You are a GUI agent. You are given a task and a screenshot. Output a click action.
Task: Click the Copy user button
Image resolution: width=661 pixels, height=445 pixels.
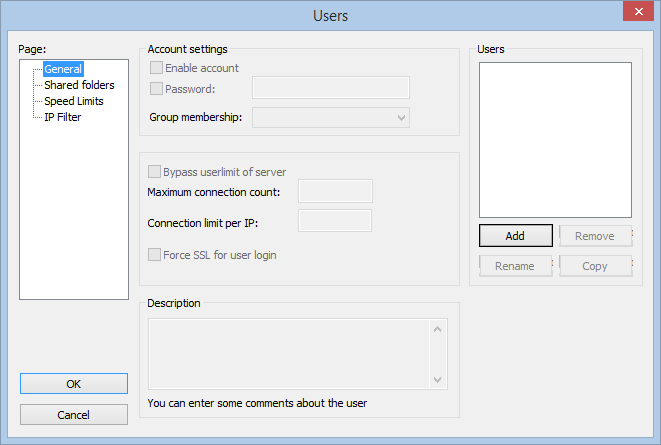[595, 266]
